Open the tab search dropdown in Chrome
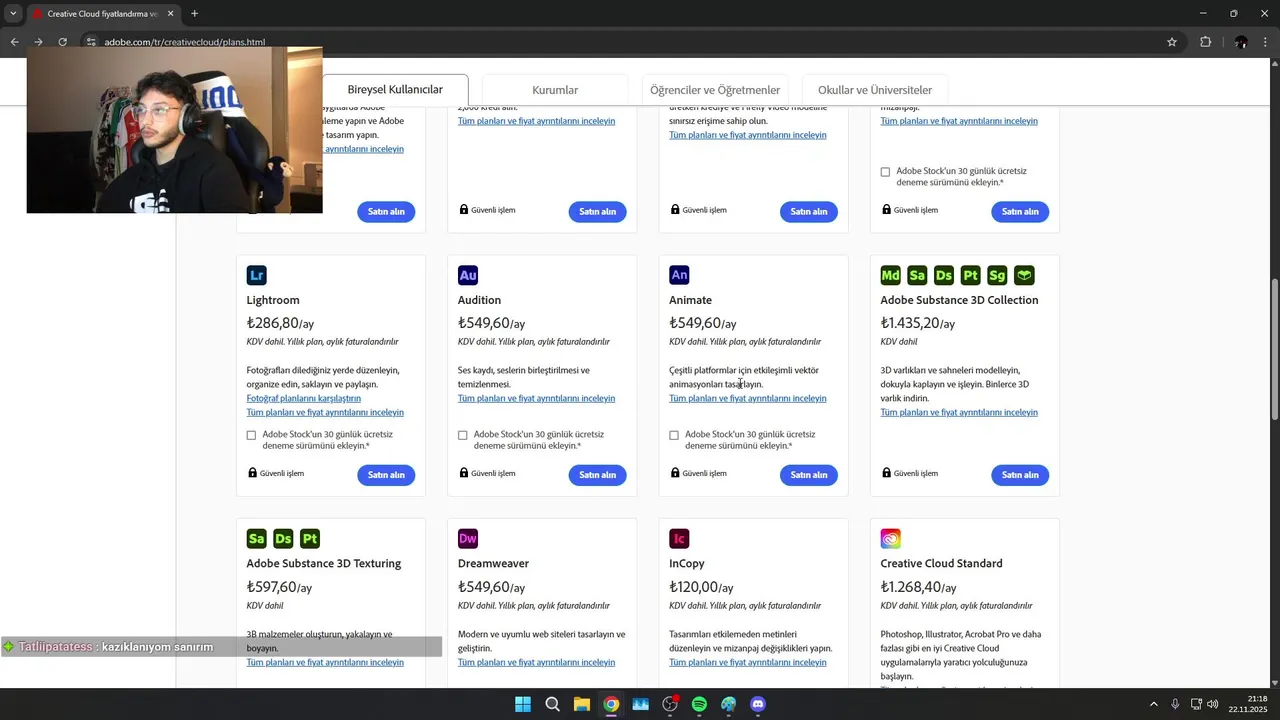 [x=13, y=13]
